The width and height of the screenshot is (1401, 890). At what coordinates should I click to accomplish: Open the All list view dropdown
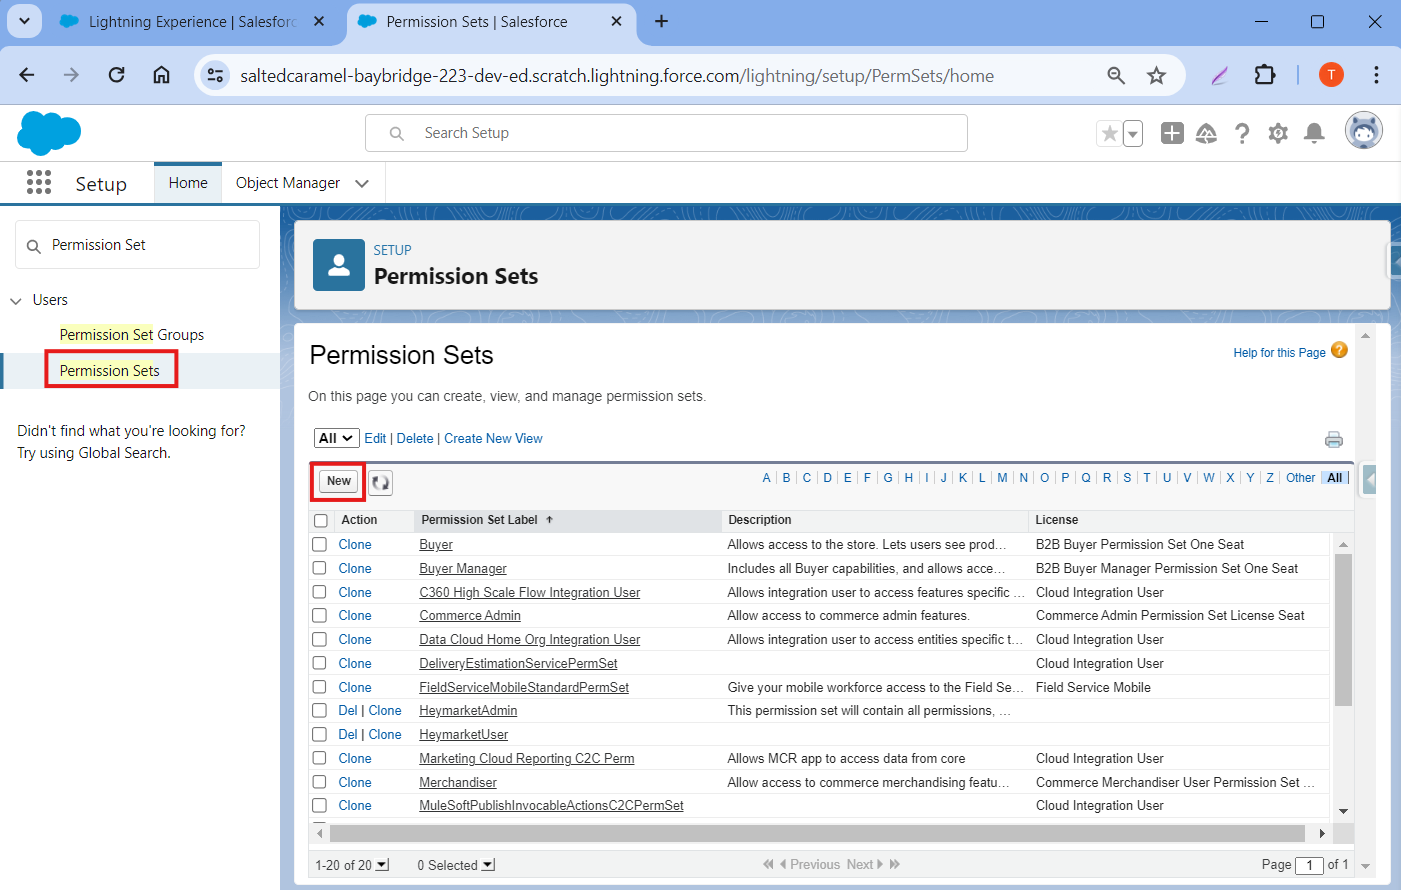click(x=337, y=438)
